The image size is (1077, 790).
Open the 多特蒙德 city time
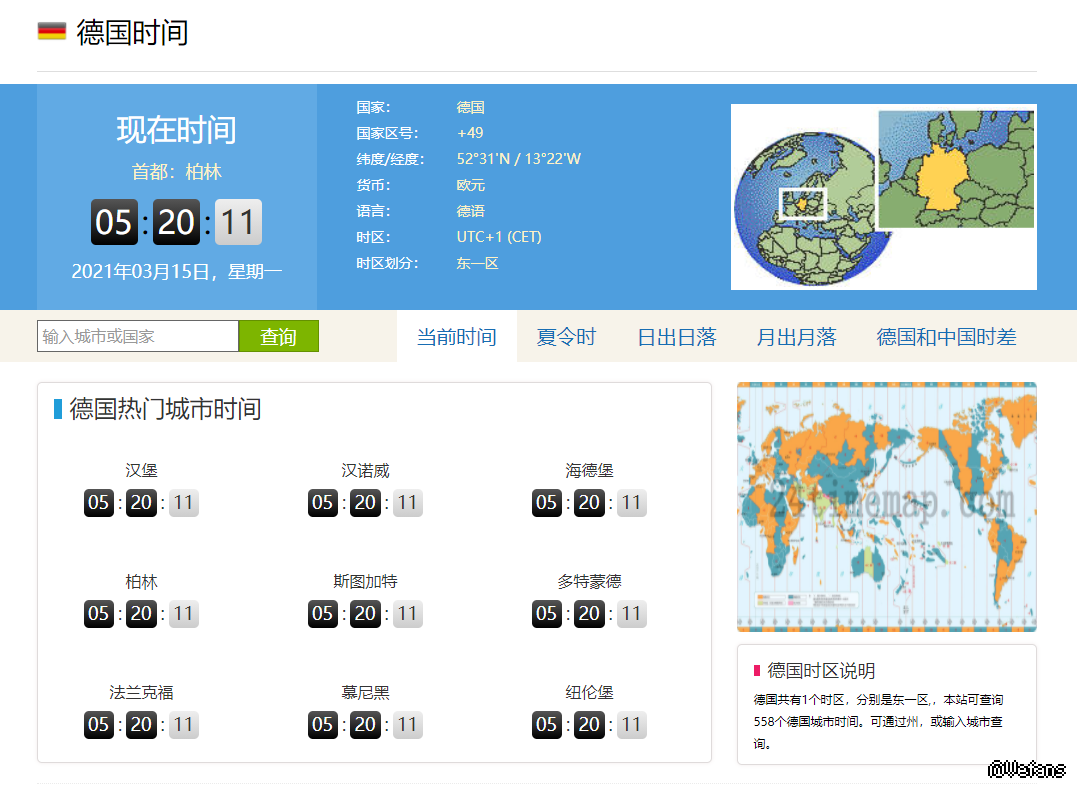(x=589, y=581)
